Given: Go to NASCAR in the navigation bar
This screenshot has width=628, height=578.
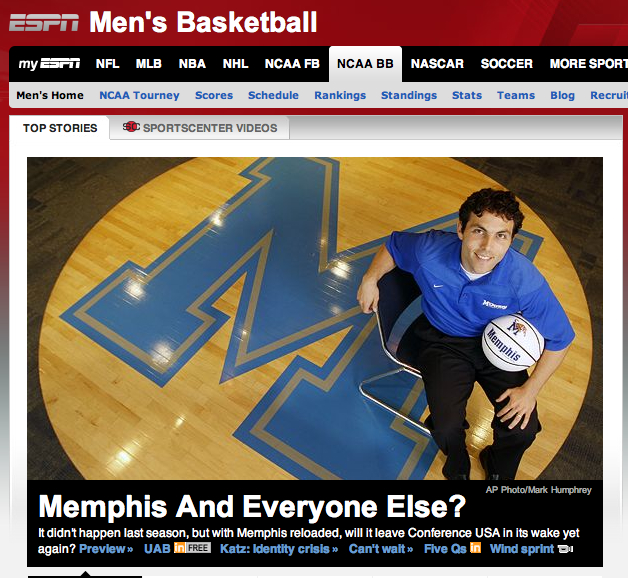Looking at the screenshot, I should click(x=437, y=64).
